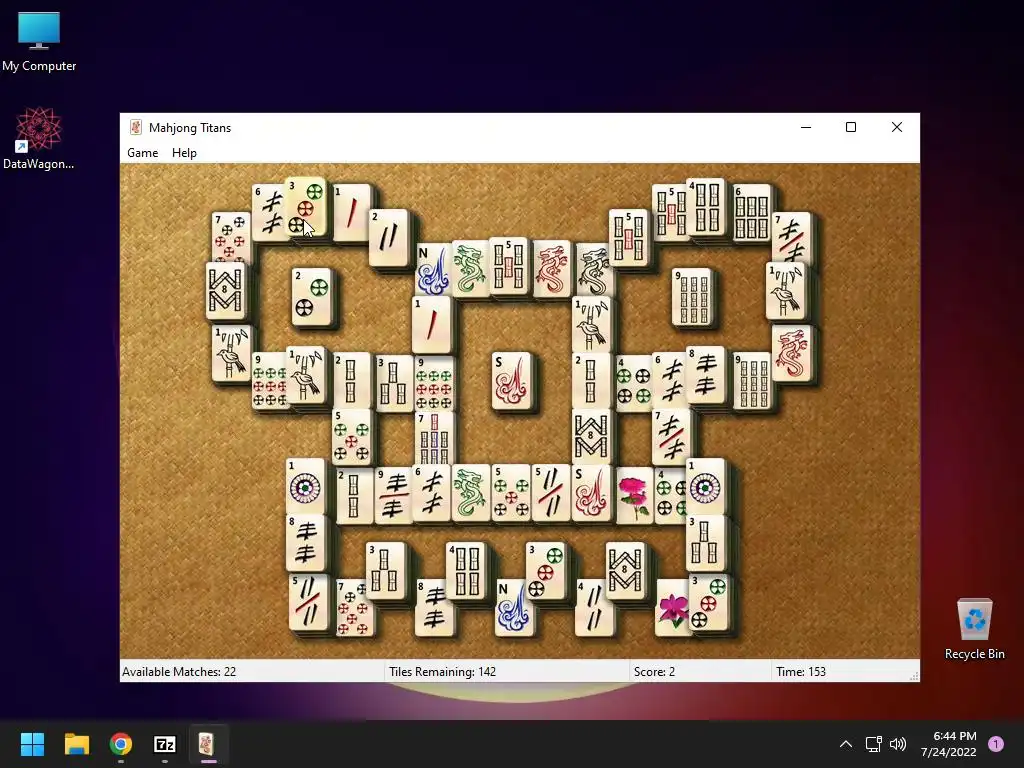Select the 1 character tile beside the highlighted 3 circles
1024x768 pixels.
click(x=352, y=212)
